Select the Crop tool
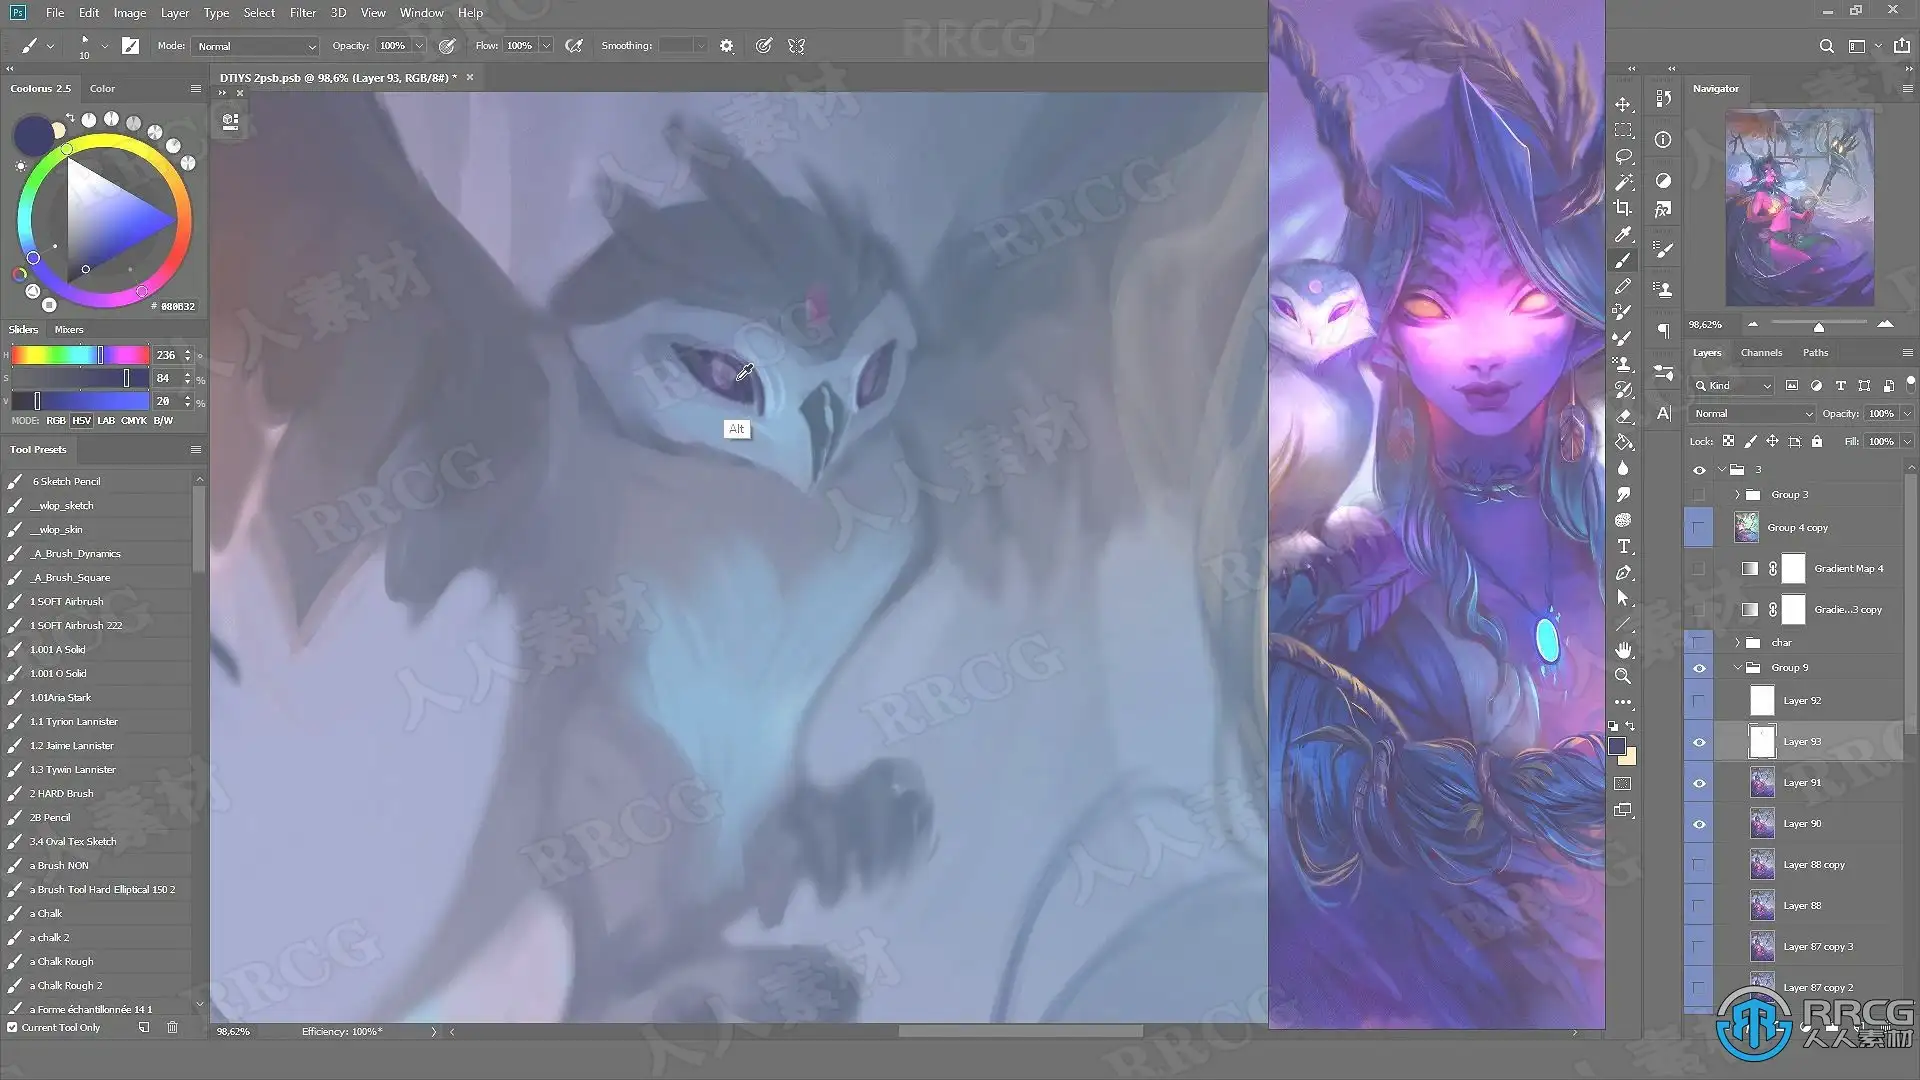Image resolution: width=1920 pixels, height=1080 pixels. (x=1623, y=208)
